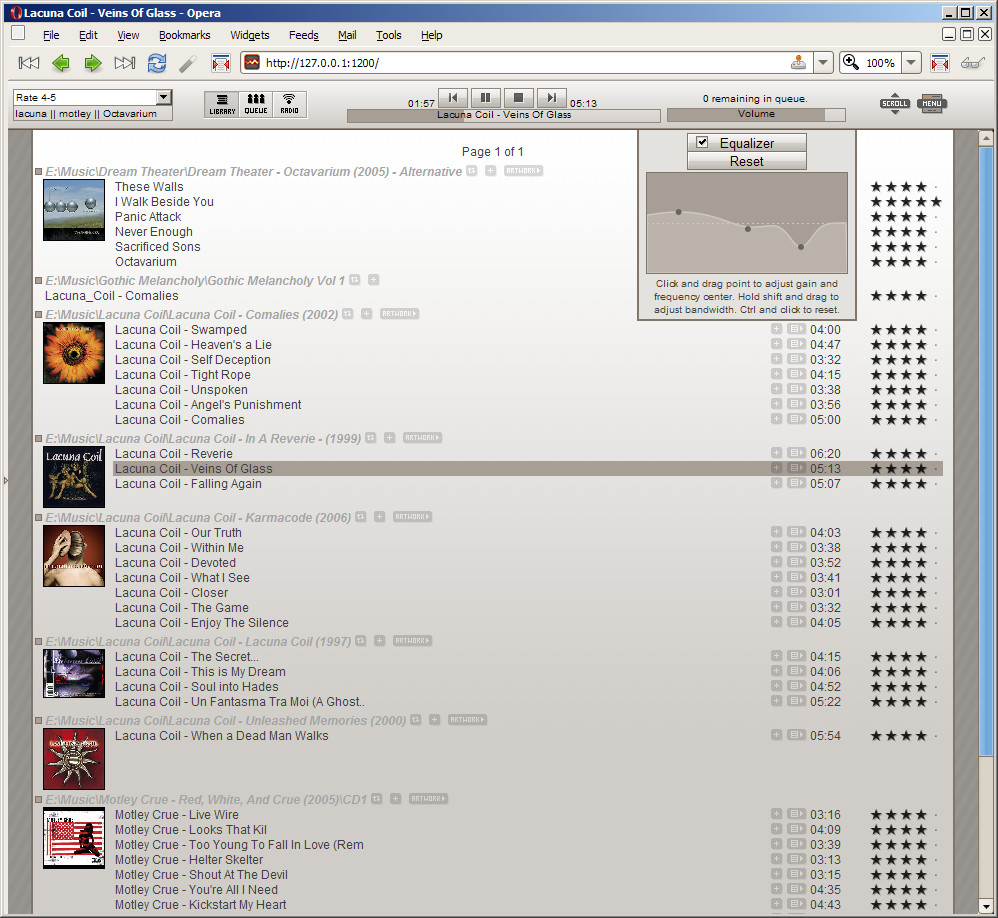This screenshot has width=998, height=918.
Task: Click the fit-to-width icon near the glasses
Action: point(939,63)
